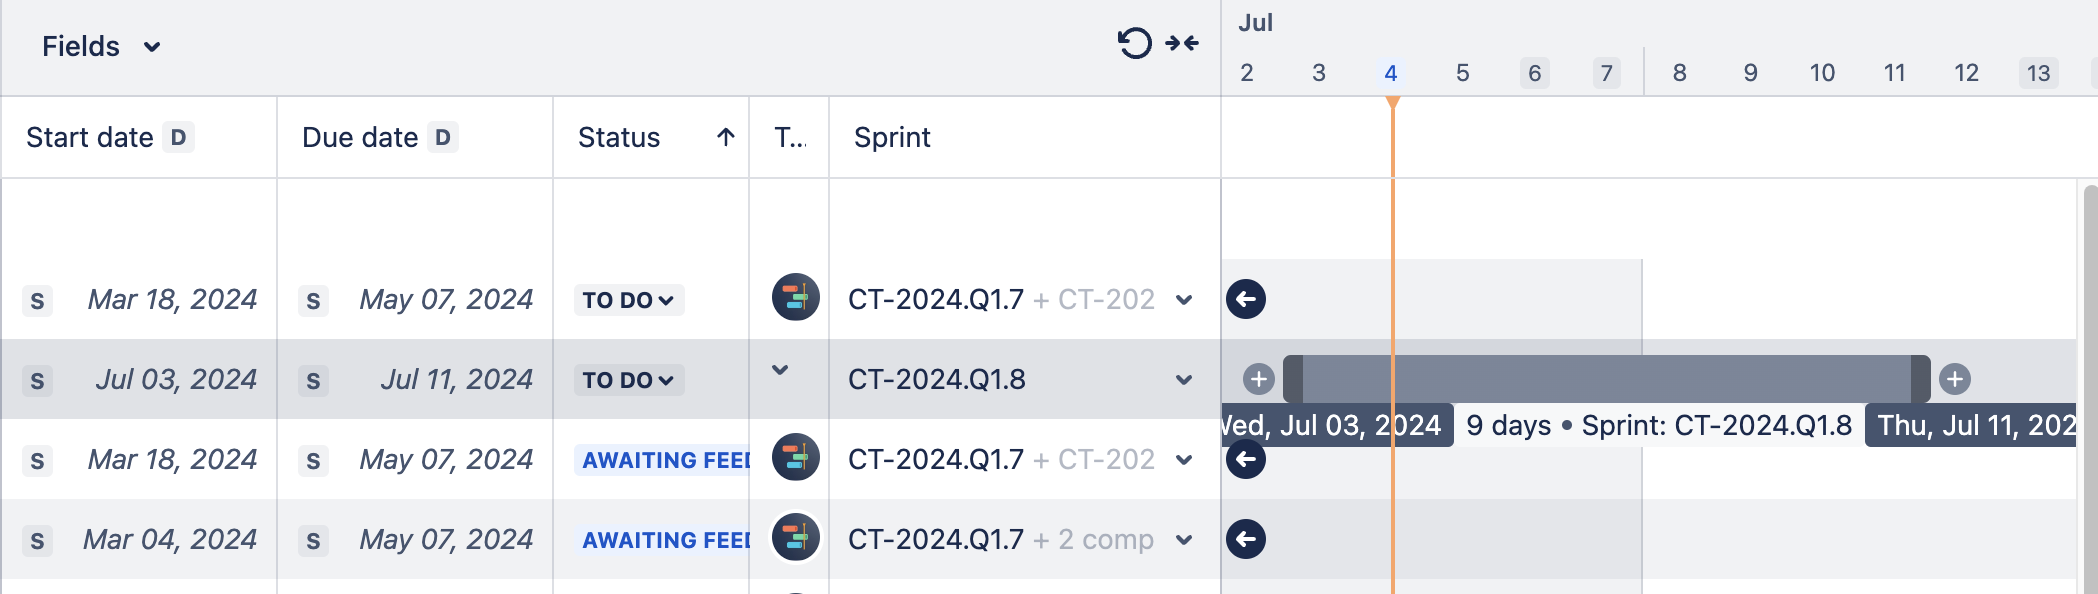Open the TO DO status dropdown on the Jul 03 row
Screen dimensions: 2098x594
628,380
